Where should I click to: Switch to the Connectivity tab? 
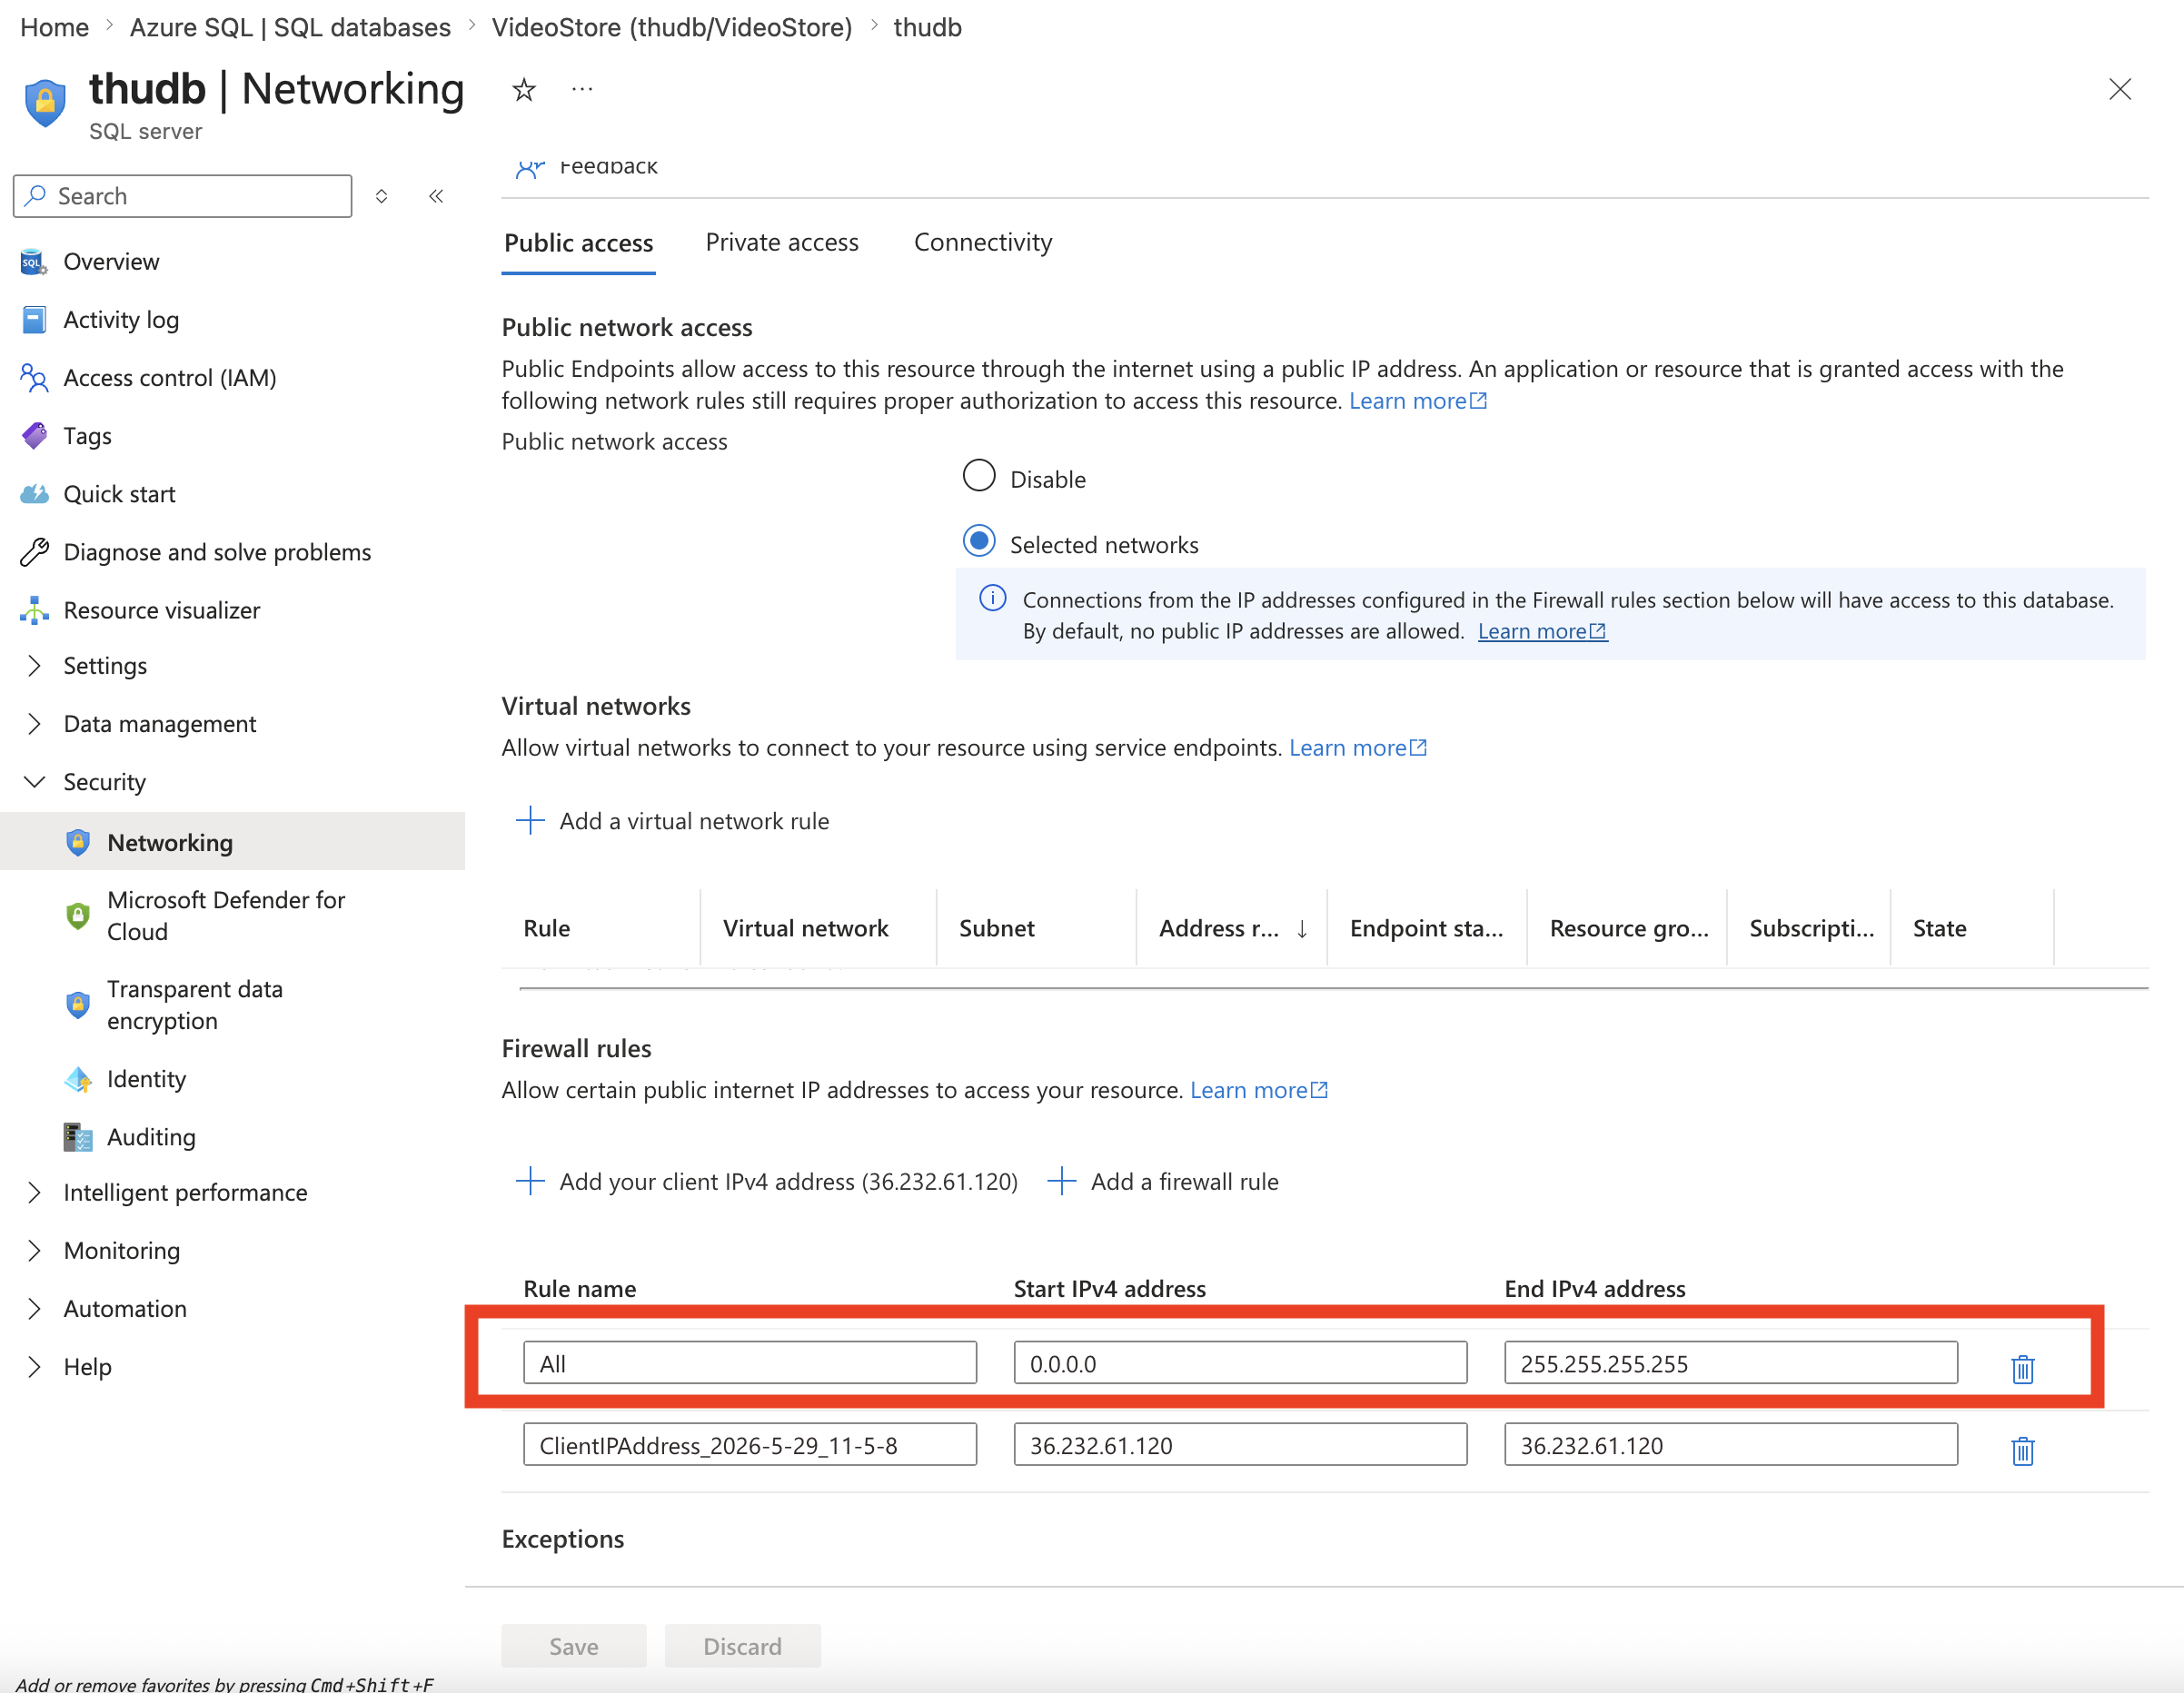tap(983, 243)
